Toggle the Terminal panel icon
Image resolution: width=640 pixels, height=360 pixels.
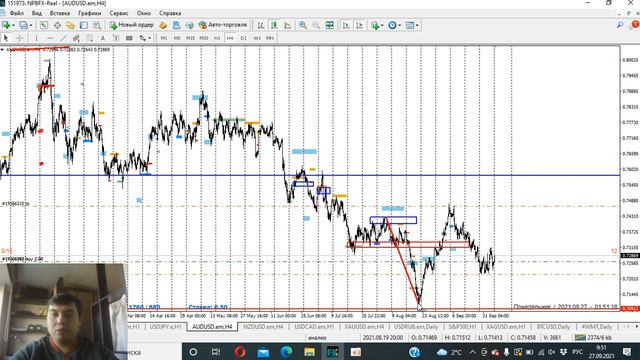(84, 25)
